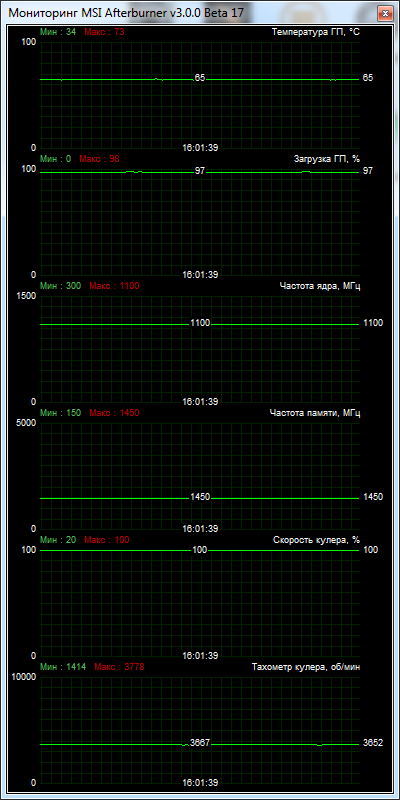Click GPU load maximum 'Макс : 98'
400x800 pixels.
[x=99, y=159]
